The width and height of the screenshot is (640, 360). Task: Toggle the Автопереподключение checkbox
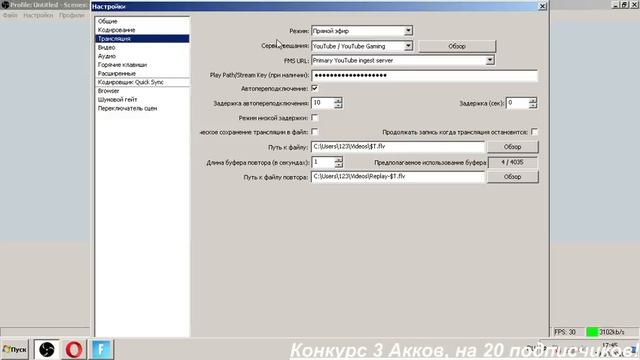(x=314, y=88)
